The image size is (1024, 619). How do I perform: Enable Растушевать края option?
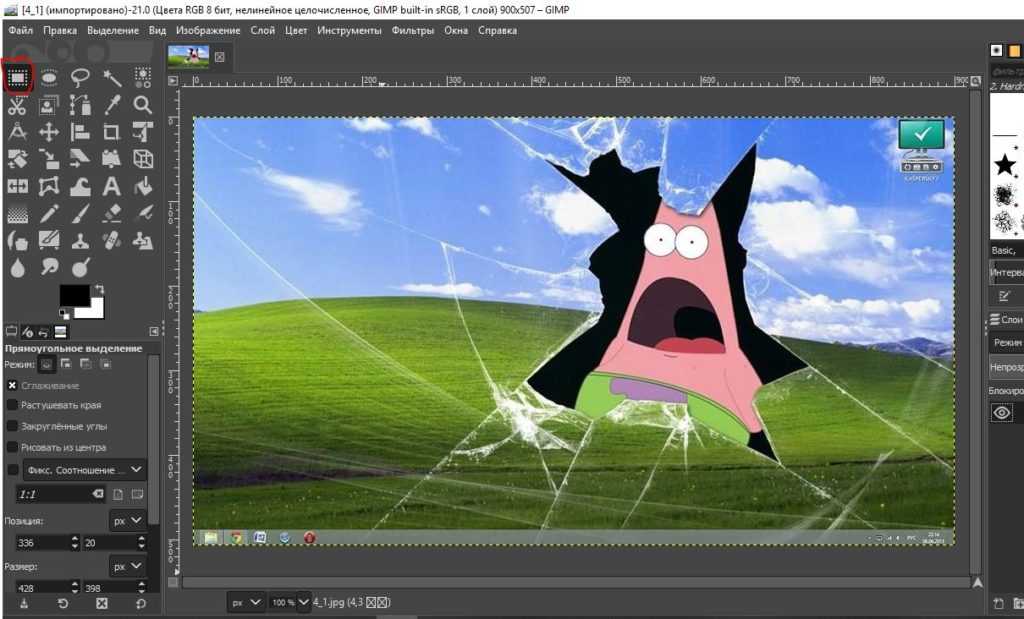pyautogui.click(x=12, y=405)
